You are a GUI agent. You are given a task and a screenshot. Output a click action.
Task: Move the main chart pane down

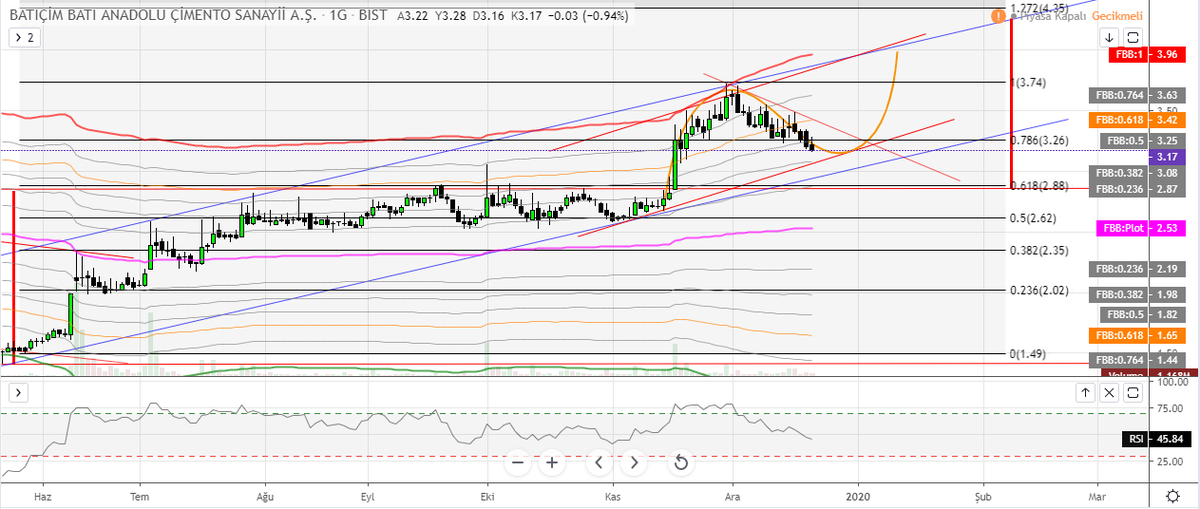[x=1109, y=37]
